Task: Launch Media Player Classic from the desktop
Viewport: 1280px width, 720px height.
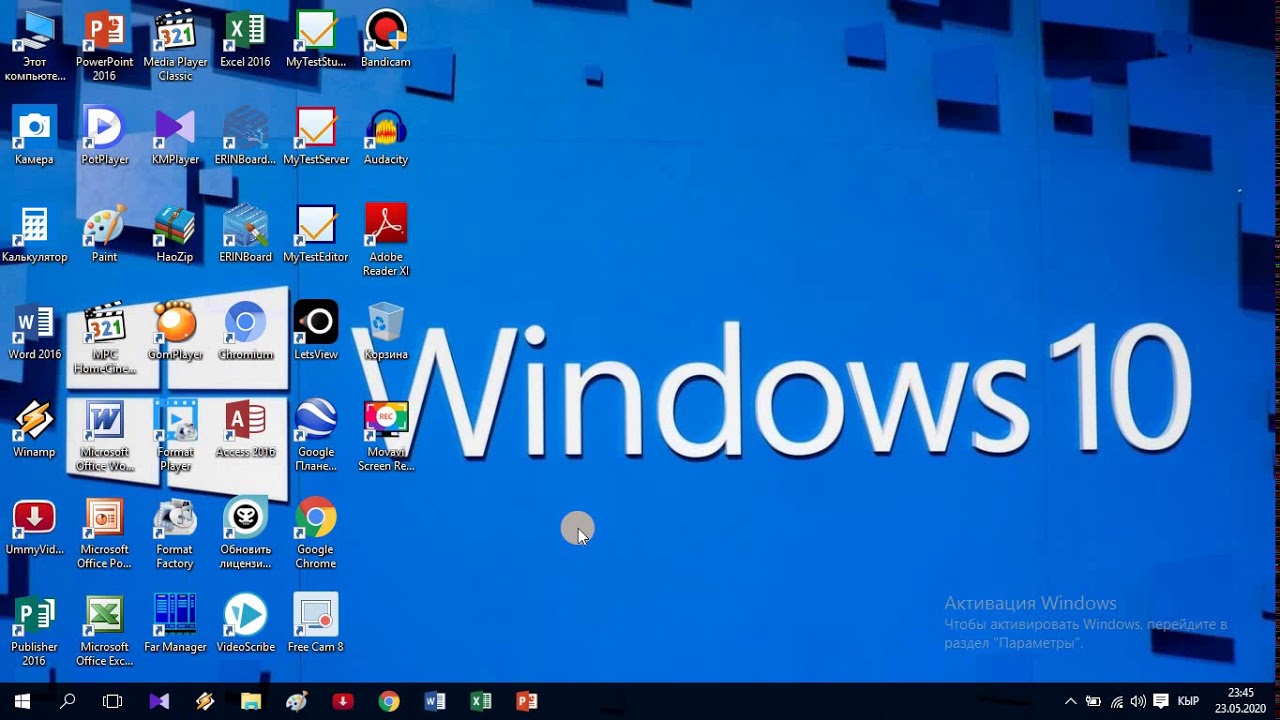Action: pos(175,46)
